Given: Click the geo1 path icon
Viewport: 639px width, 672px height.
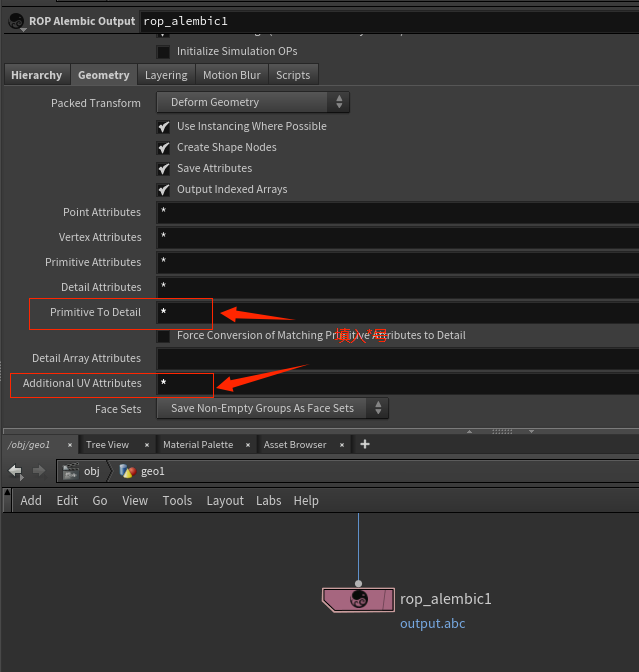Looking at the screenshot, I should click(x=128, y=471).
